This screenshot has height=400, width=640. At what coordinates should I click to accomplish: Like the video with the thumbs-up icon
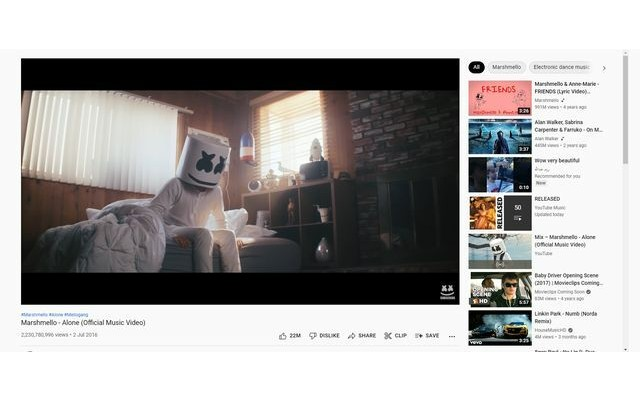click(x=283, y=336)
